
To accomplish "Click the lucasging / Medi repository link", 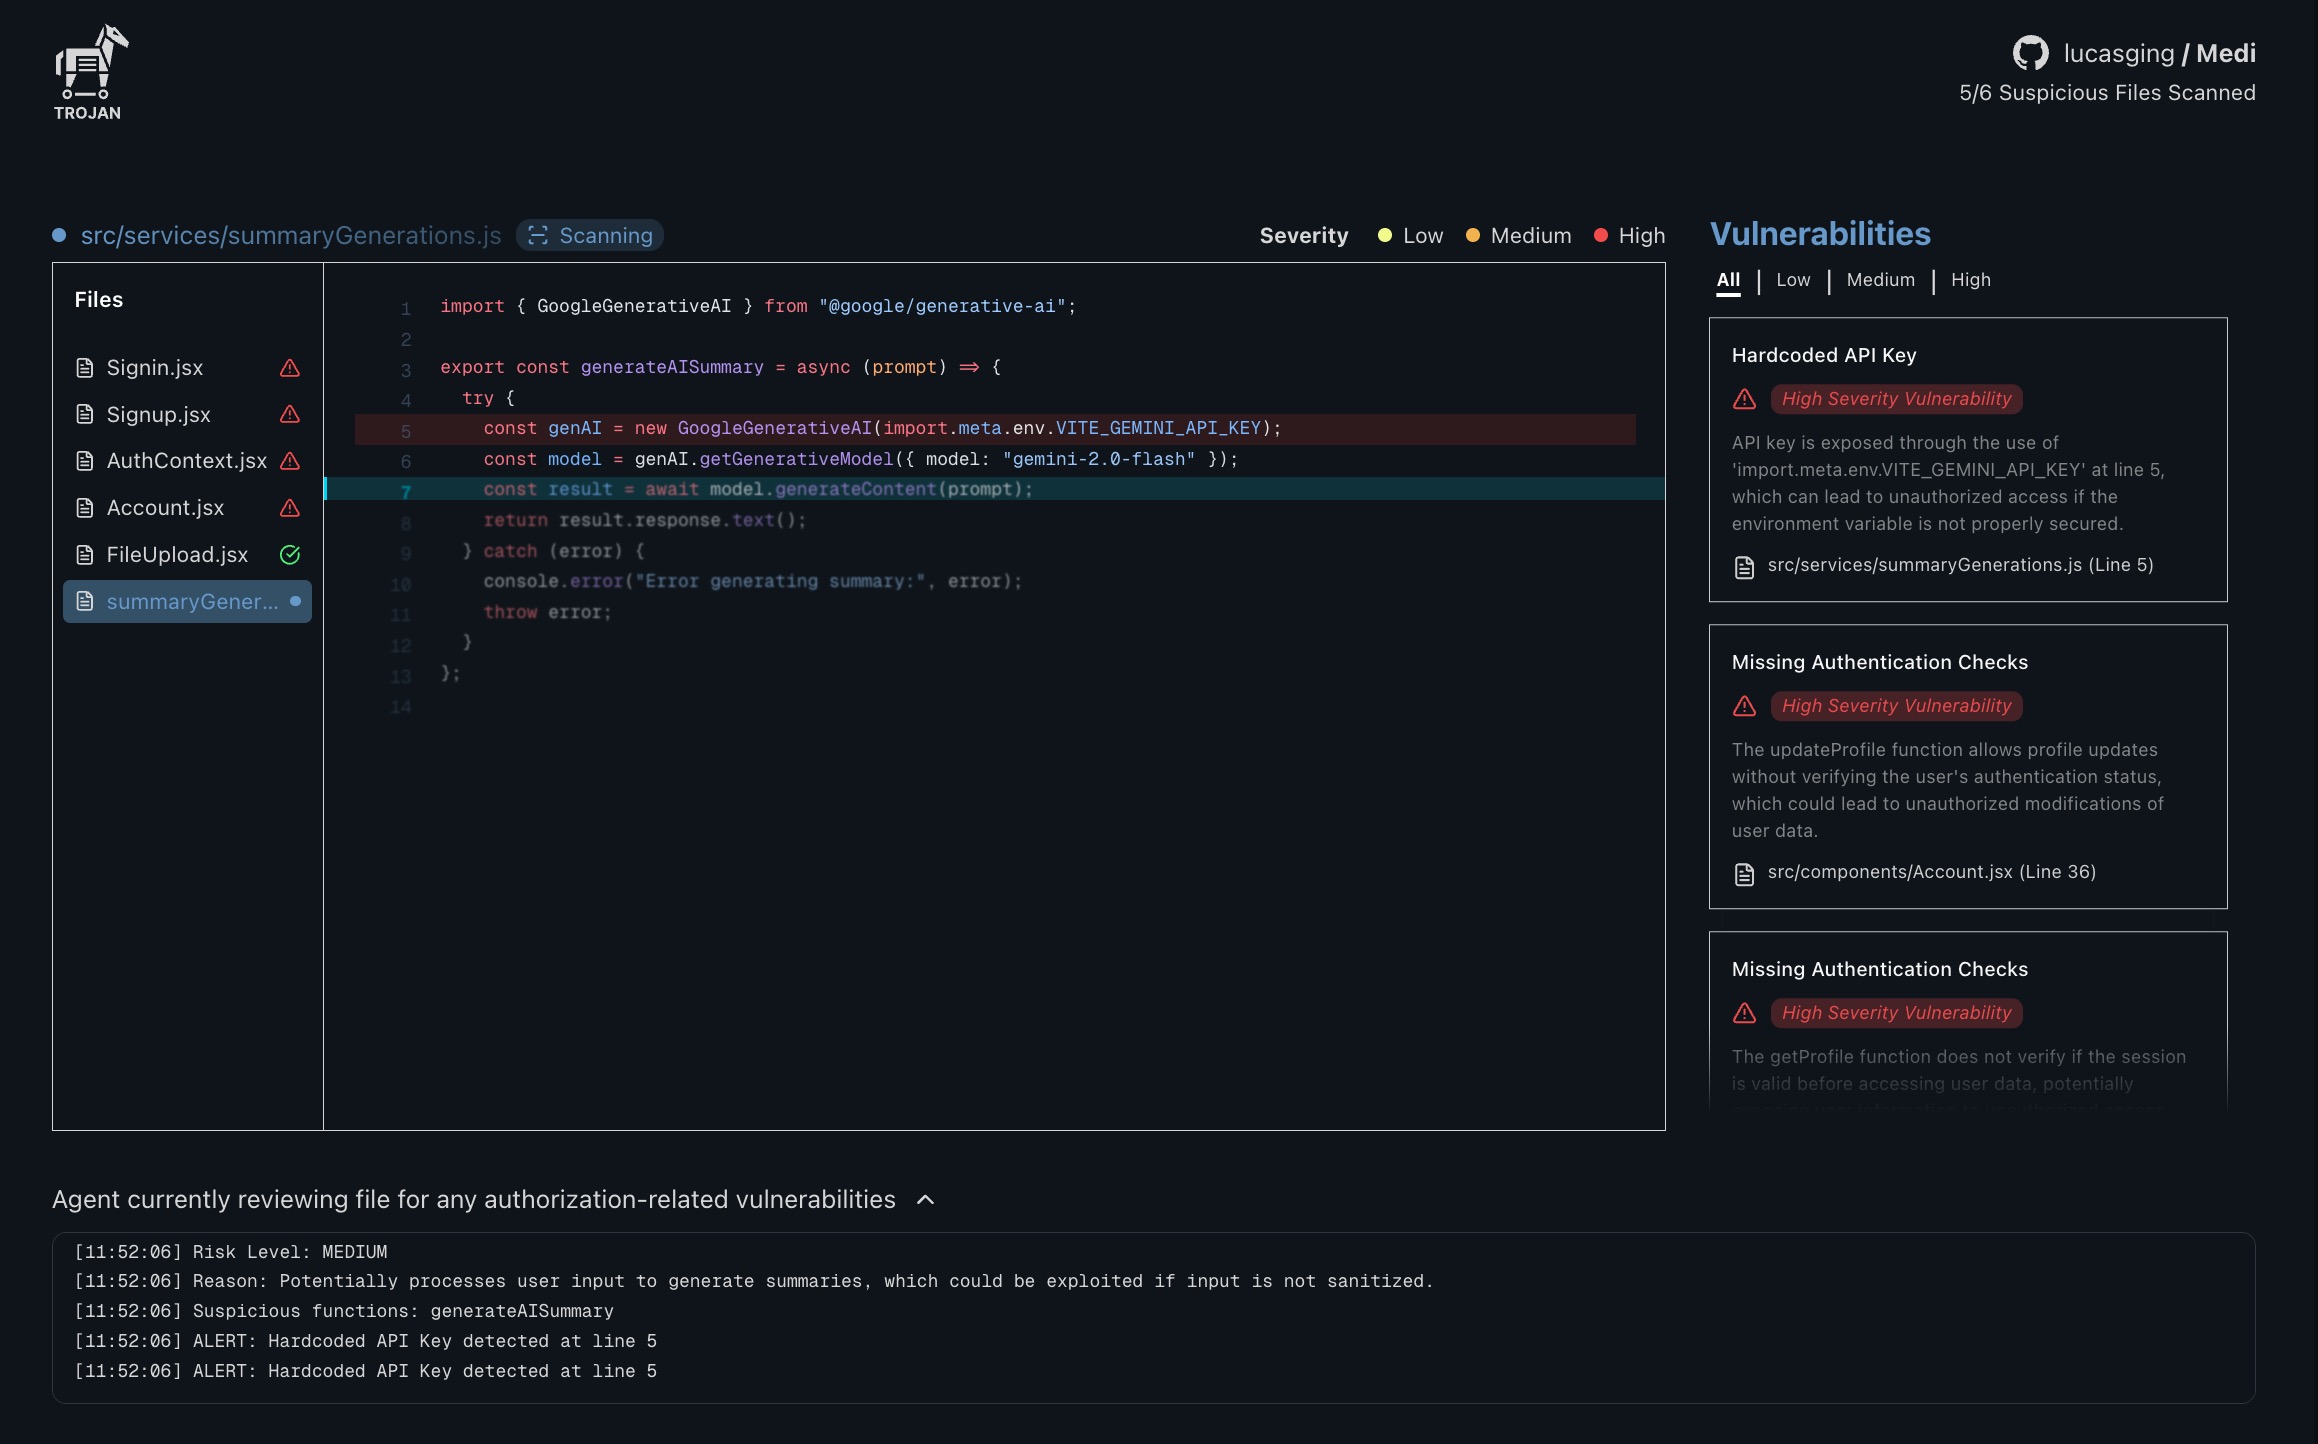I will (2159, 53).
